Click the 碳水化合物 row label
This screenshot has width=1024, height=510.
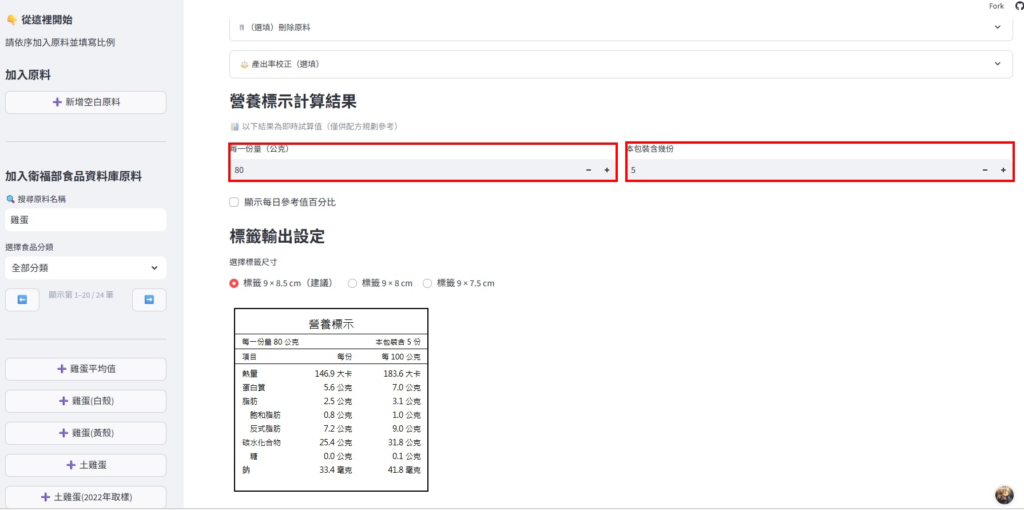261,442
